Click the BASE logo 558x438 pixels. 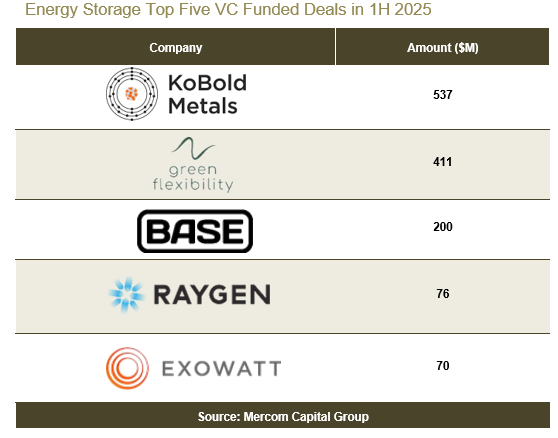click(x=195, y=231)
